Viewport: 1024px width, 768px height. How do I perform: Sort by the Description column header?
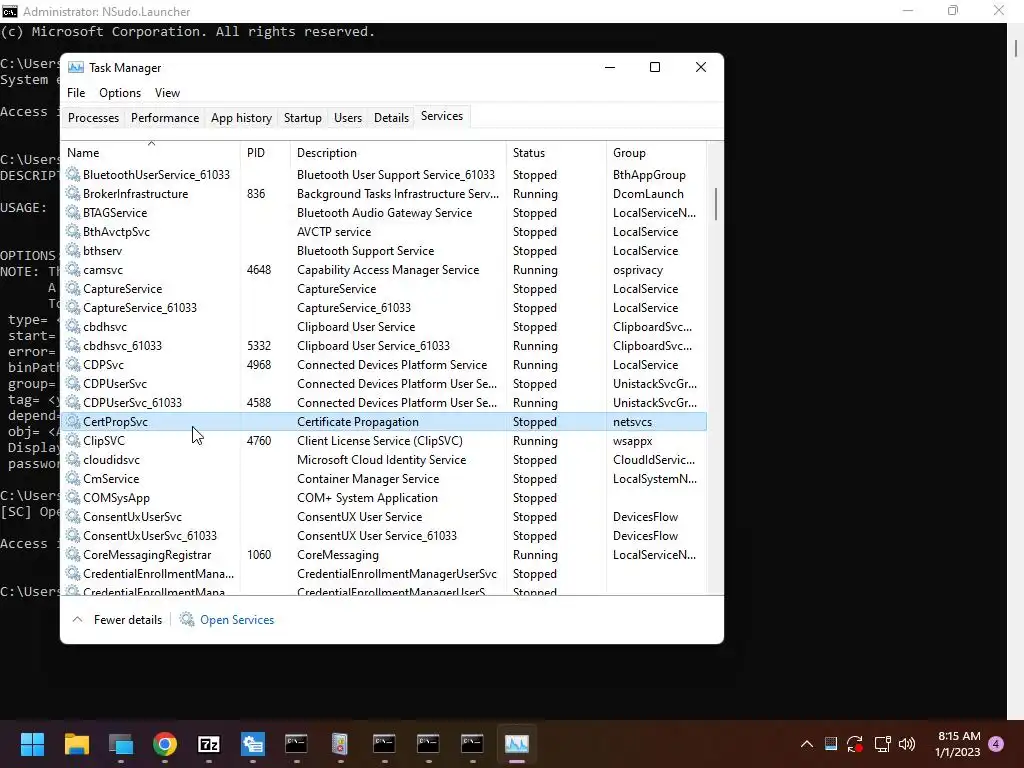click(398, 153)
